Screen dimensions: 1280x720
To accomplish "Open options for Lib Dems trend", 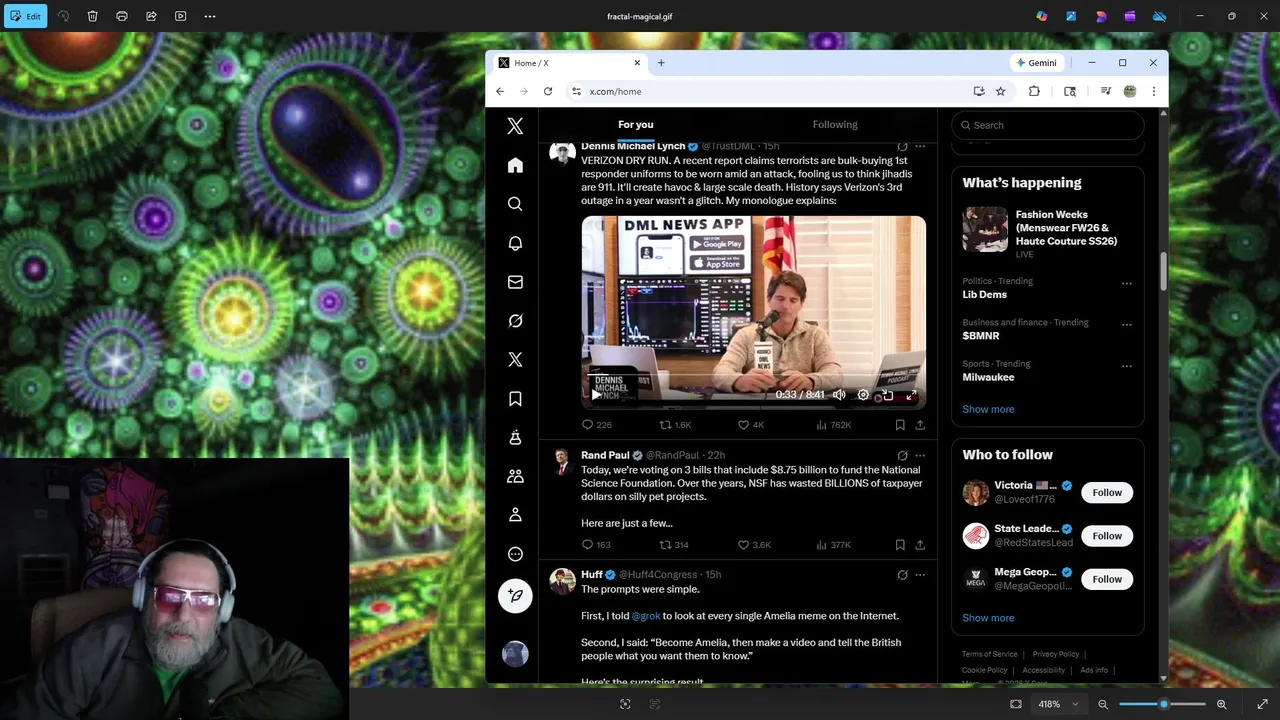I will (x=1127, y=283).
